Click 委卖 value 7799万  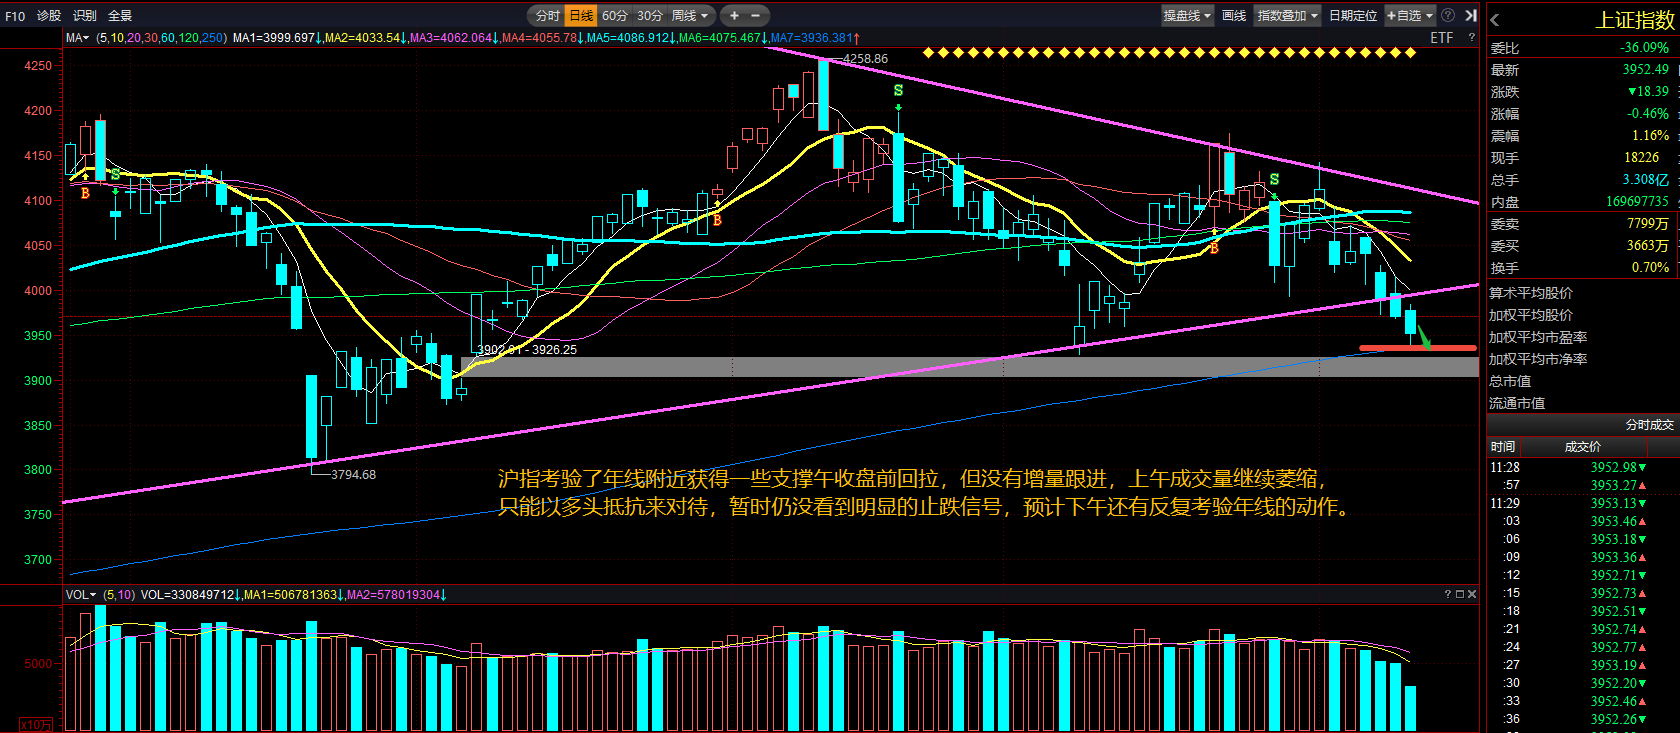[x=1648, y=223]
